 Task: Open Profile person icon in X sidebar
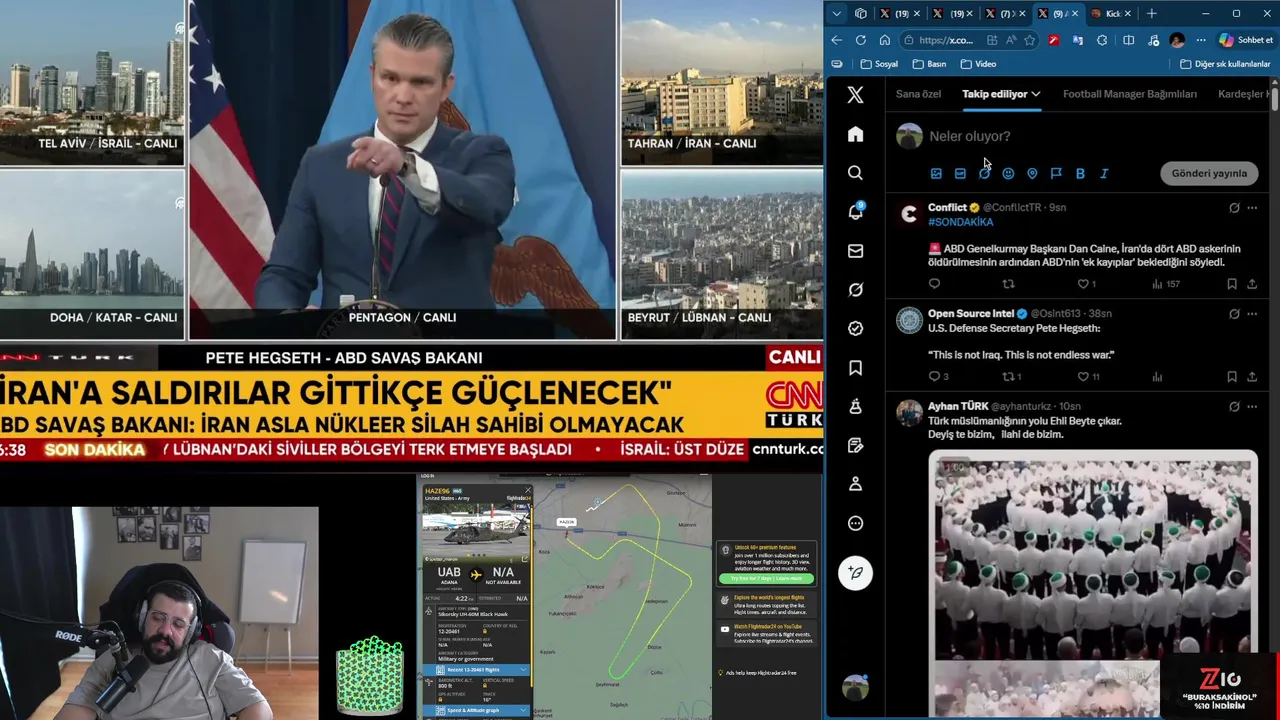click(x=855, y=484)
